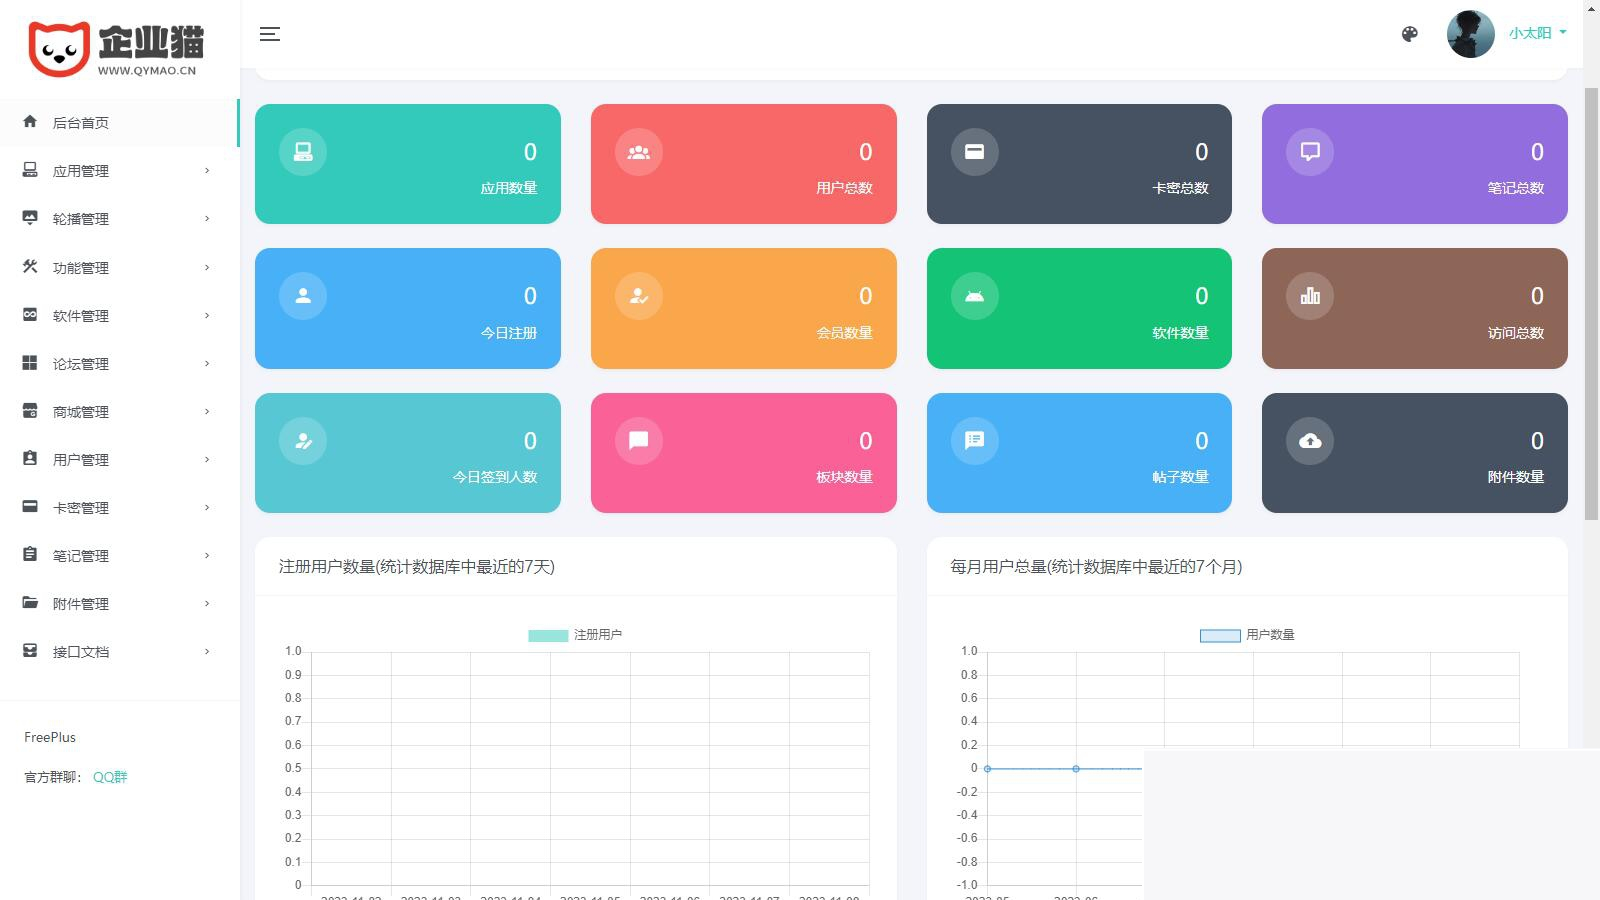Click the 小太阳 profile avatar picture
The image size is (1600, 900).
1470,33
